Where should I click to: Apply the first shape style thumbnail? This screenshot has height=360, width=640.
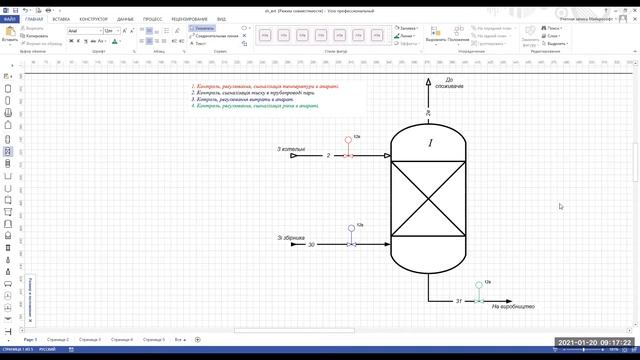[265, 36]
